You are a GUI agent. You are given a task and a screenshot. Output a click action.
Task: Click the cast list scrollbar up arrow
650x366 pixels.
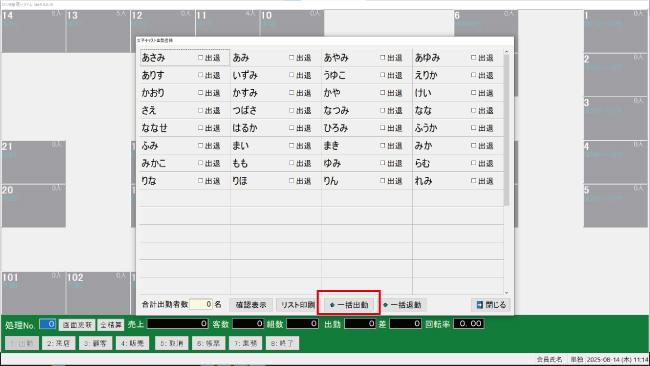point(507,52)
